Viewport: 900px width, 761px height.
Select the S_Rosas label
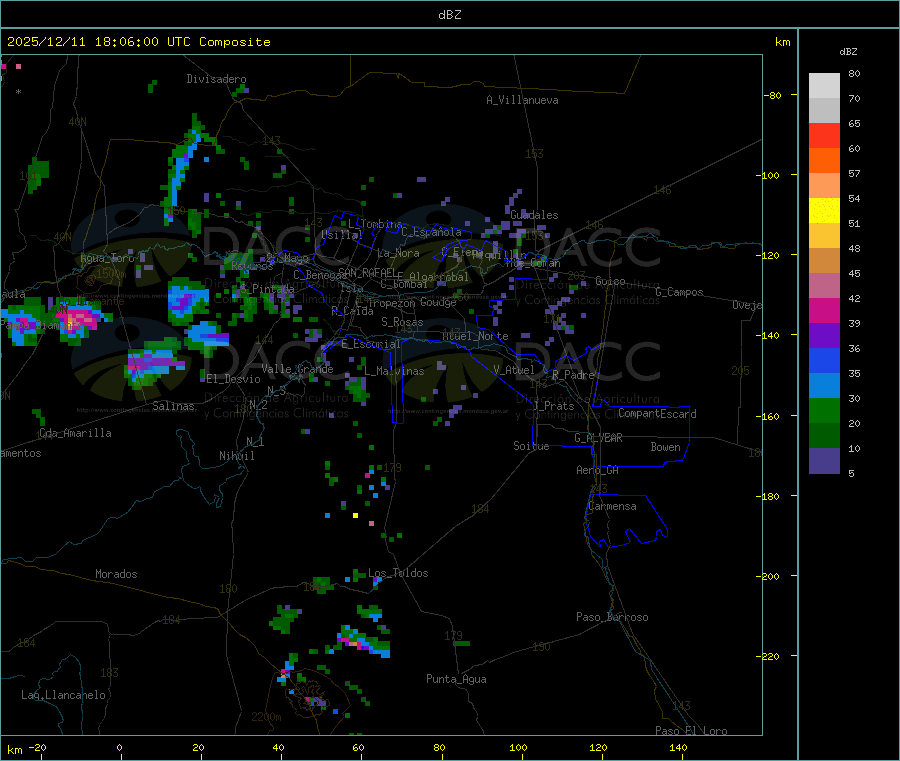coord(402,322)
